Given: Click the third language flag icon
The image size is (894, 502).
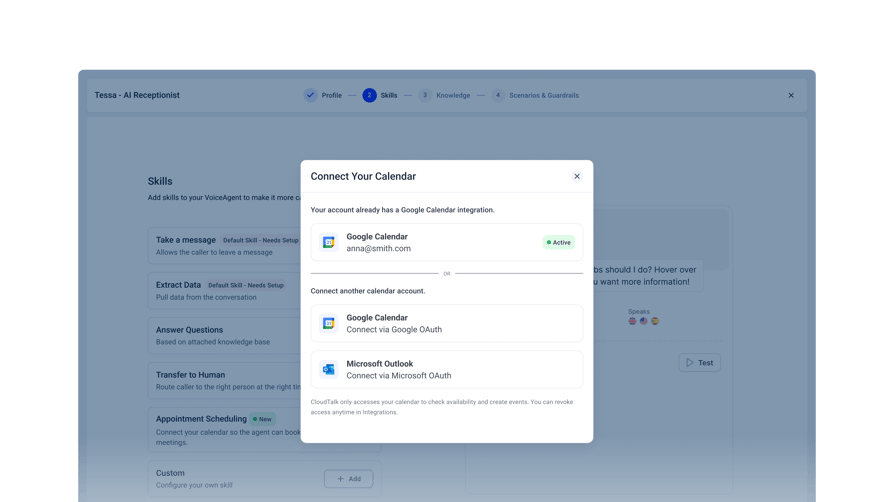Looking at the screenshot, I should pos(655,321).
